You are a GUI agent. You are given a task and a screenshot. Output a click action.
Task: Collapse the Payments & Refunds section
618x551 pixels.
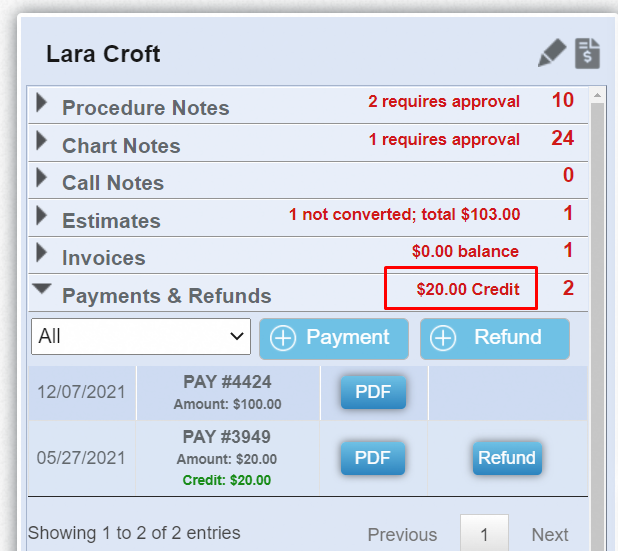coord(42,289)
